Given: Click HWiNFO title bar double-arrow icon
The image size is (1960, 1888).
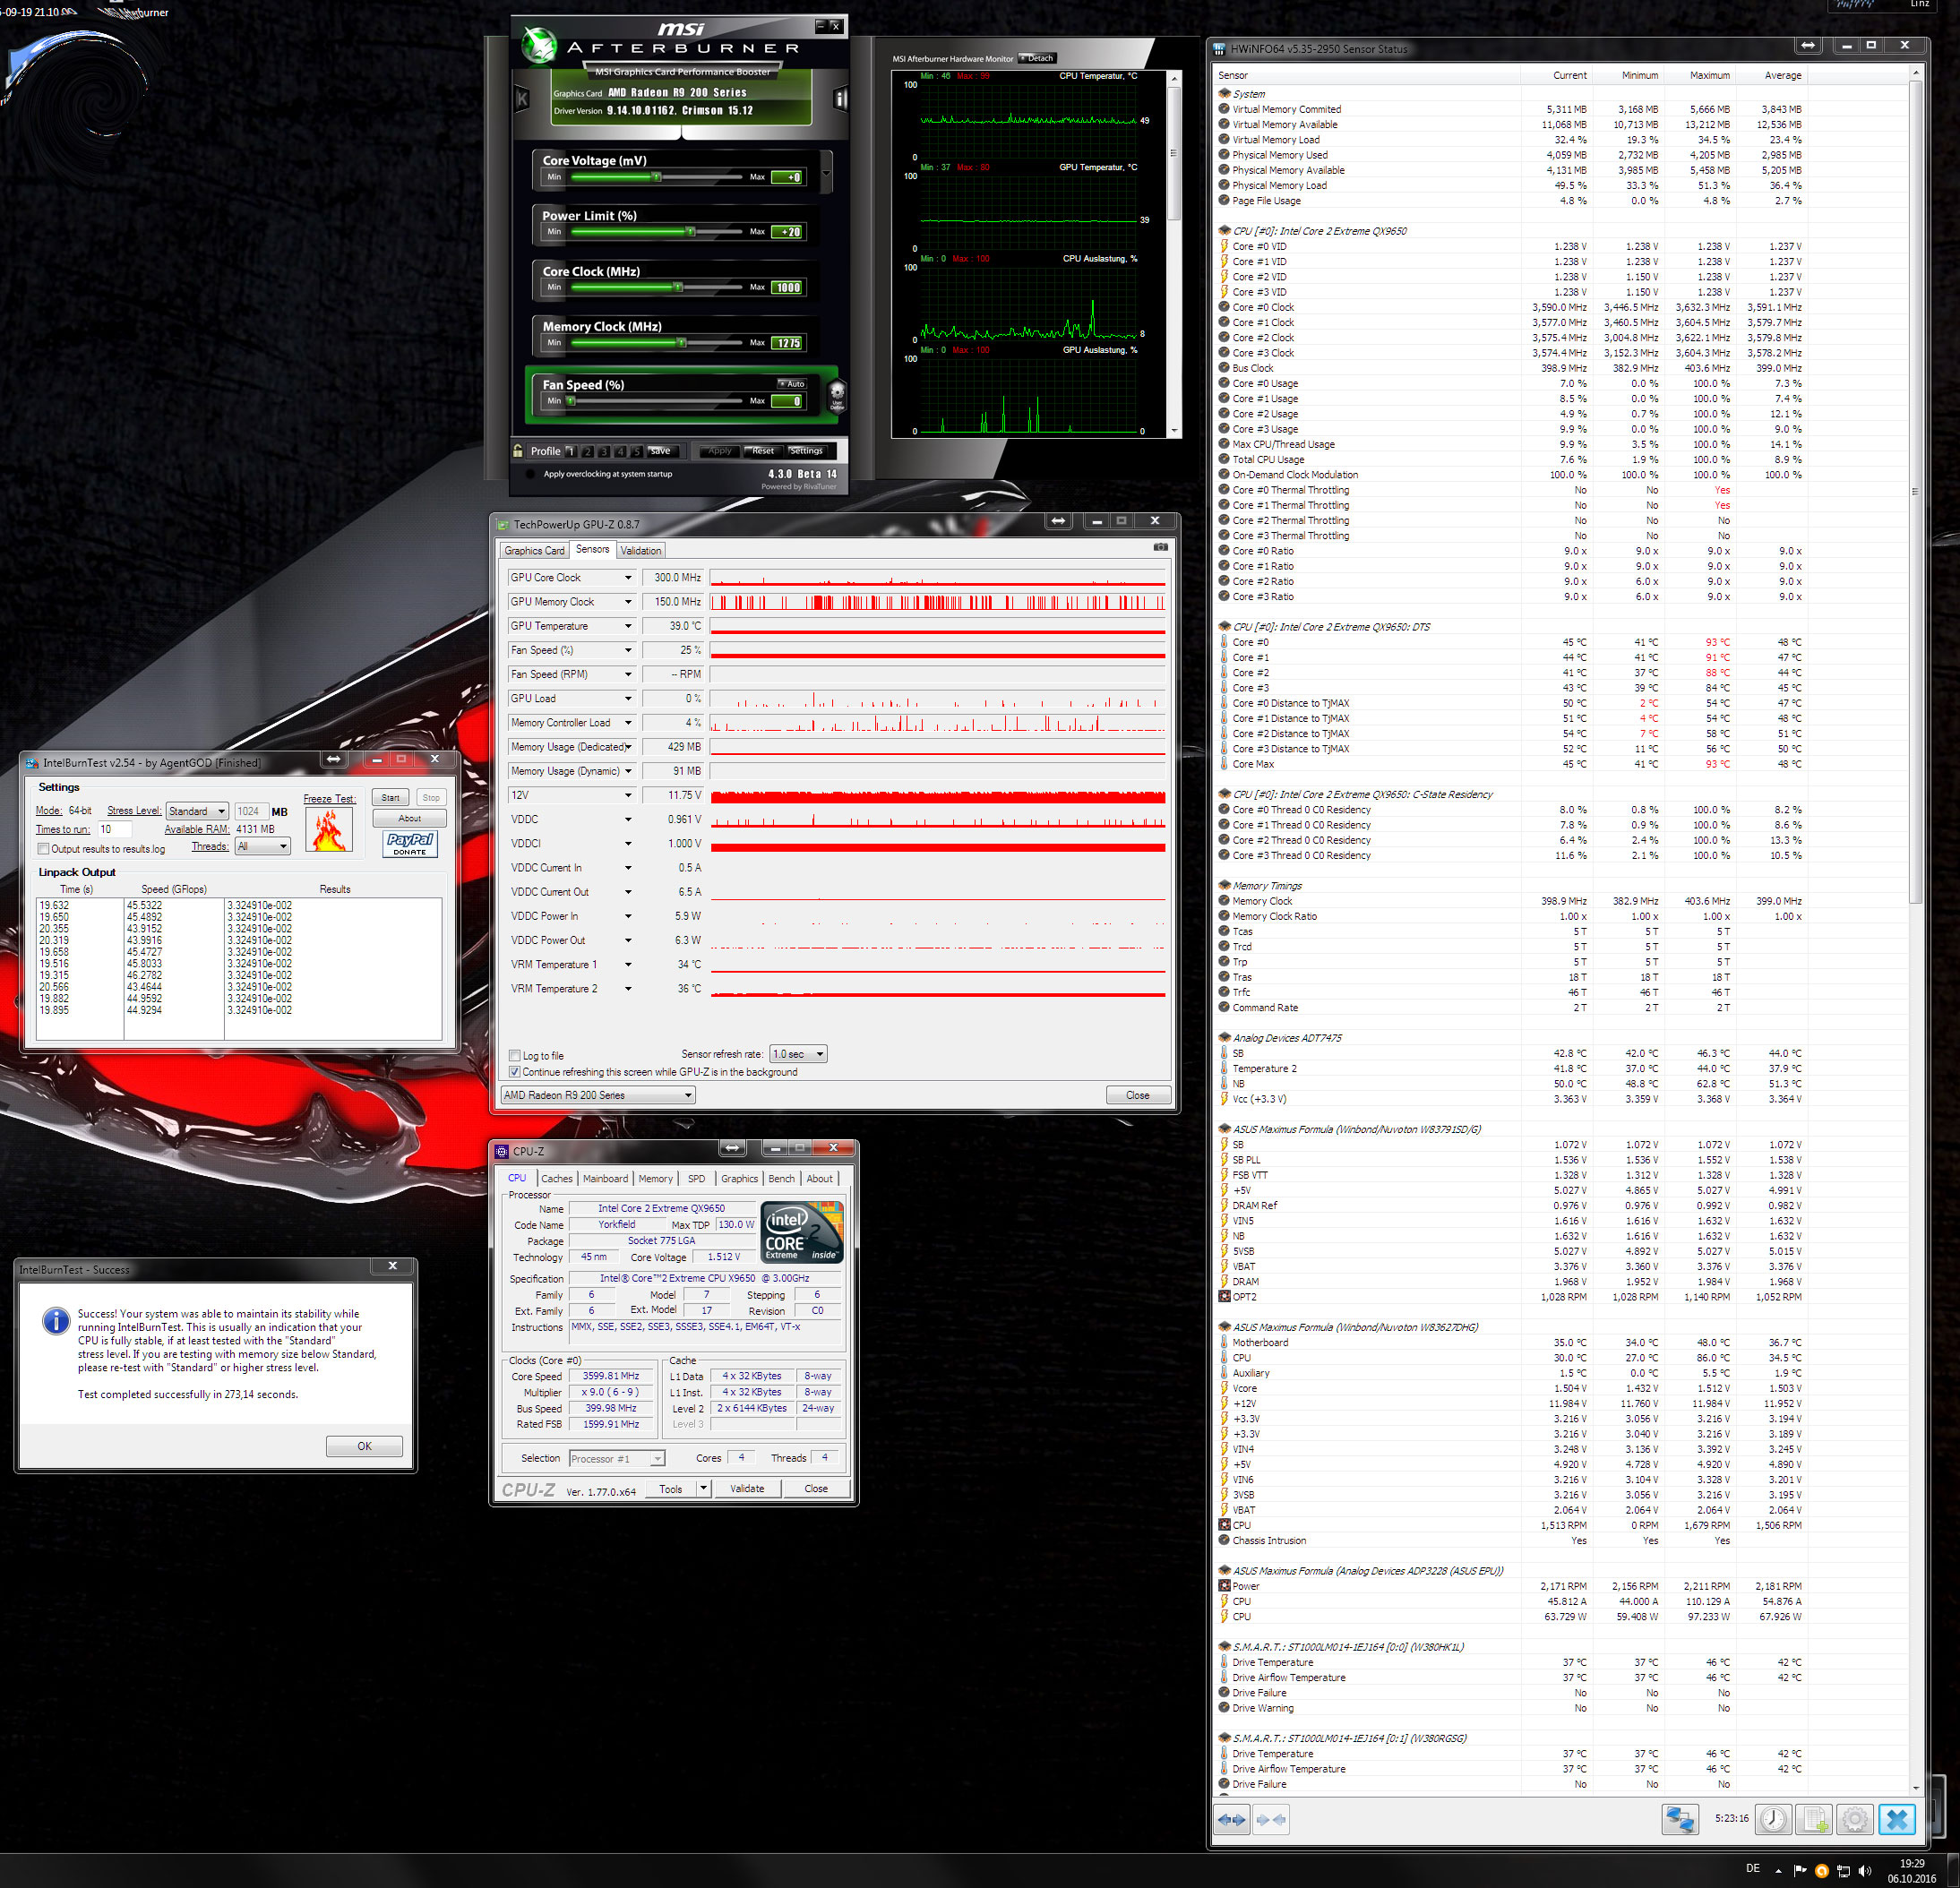Looking at the screenshot, I should pyautogui.click(x=1807, y=46).
